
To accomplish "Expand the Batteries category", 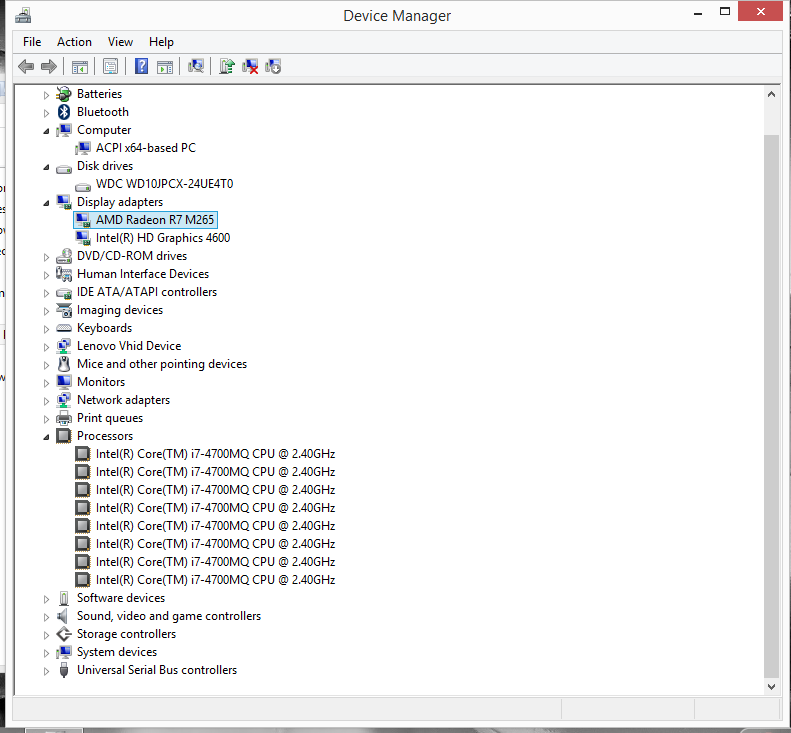I will (x=46, y=94).
